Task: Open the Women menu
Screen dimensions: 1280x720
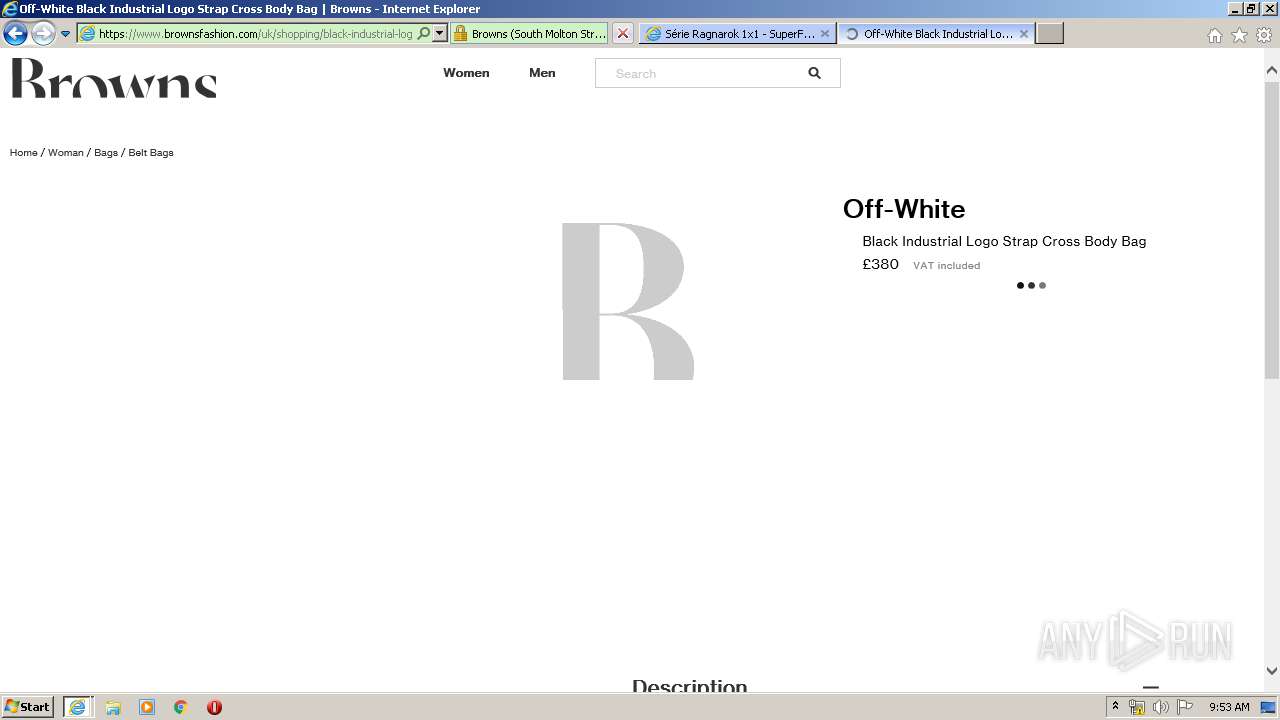Action: click(466, 73)
